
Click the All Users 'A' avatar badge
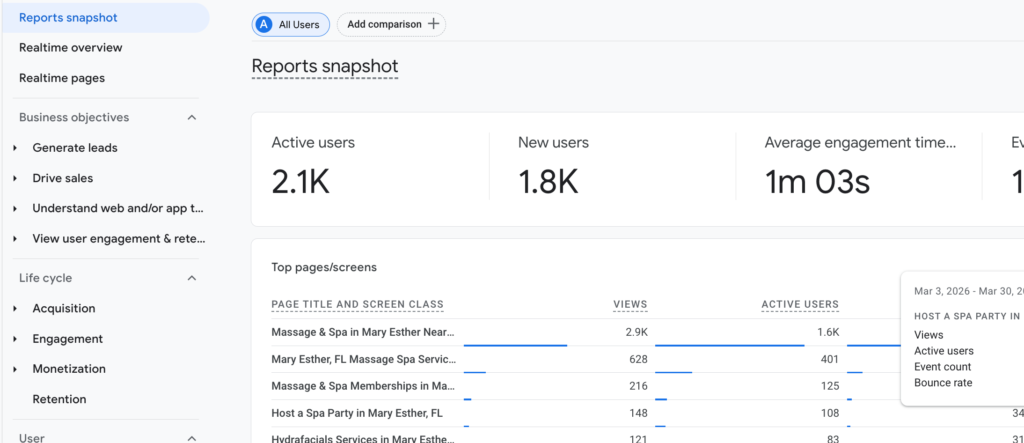(x=264, y=25)
